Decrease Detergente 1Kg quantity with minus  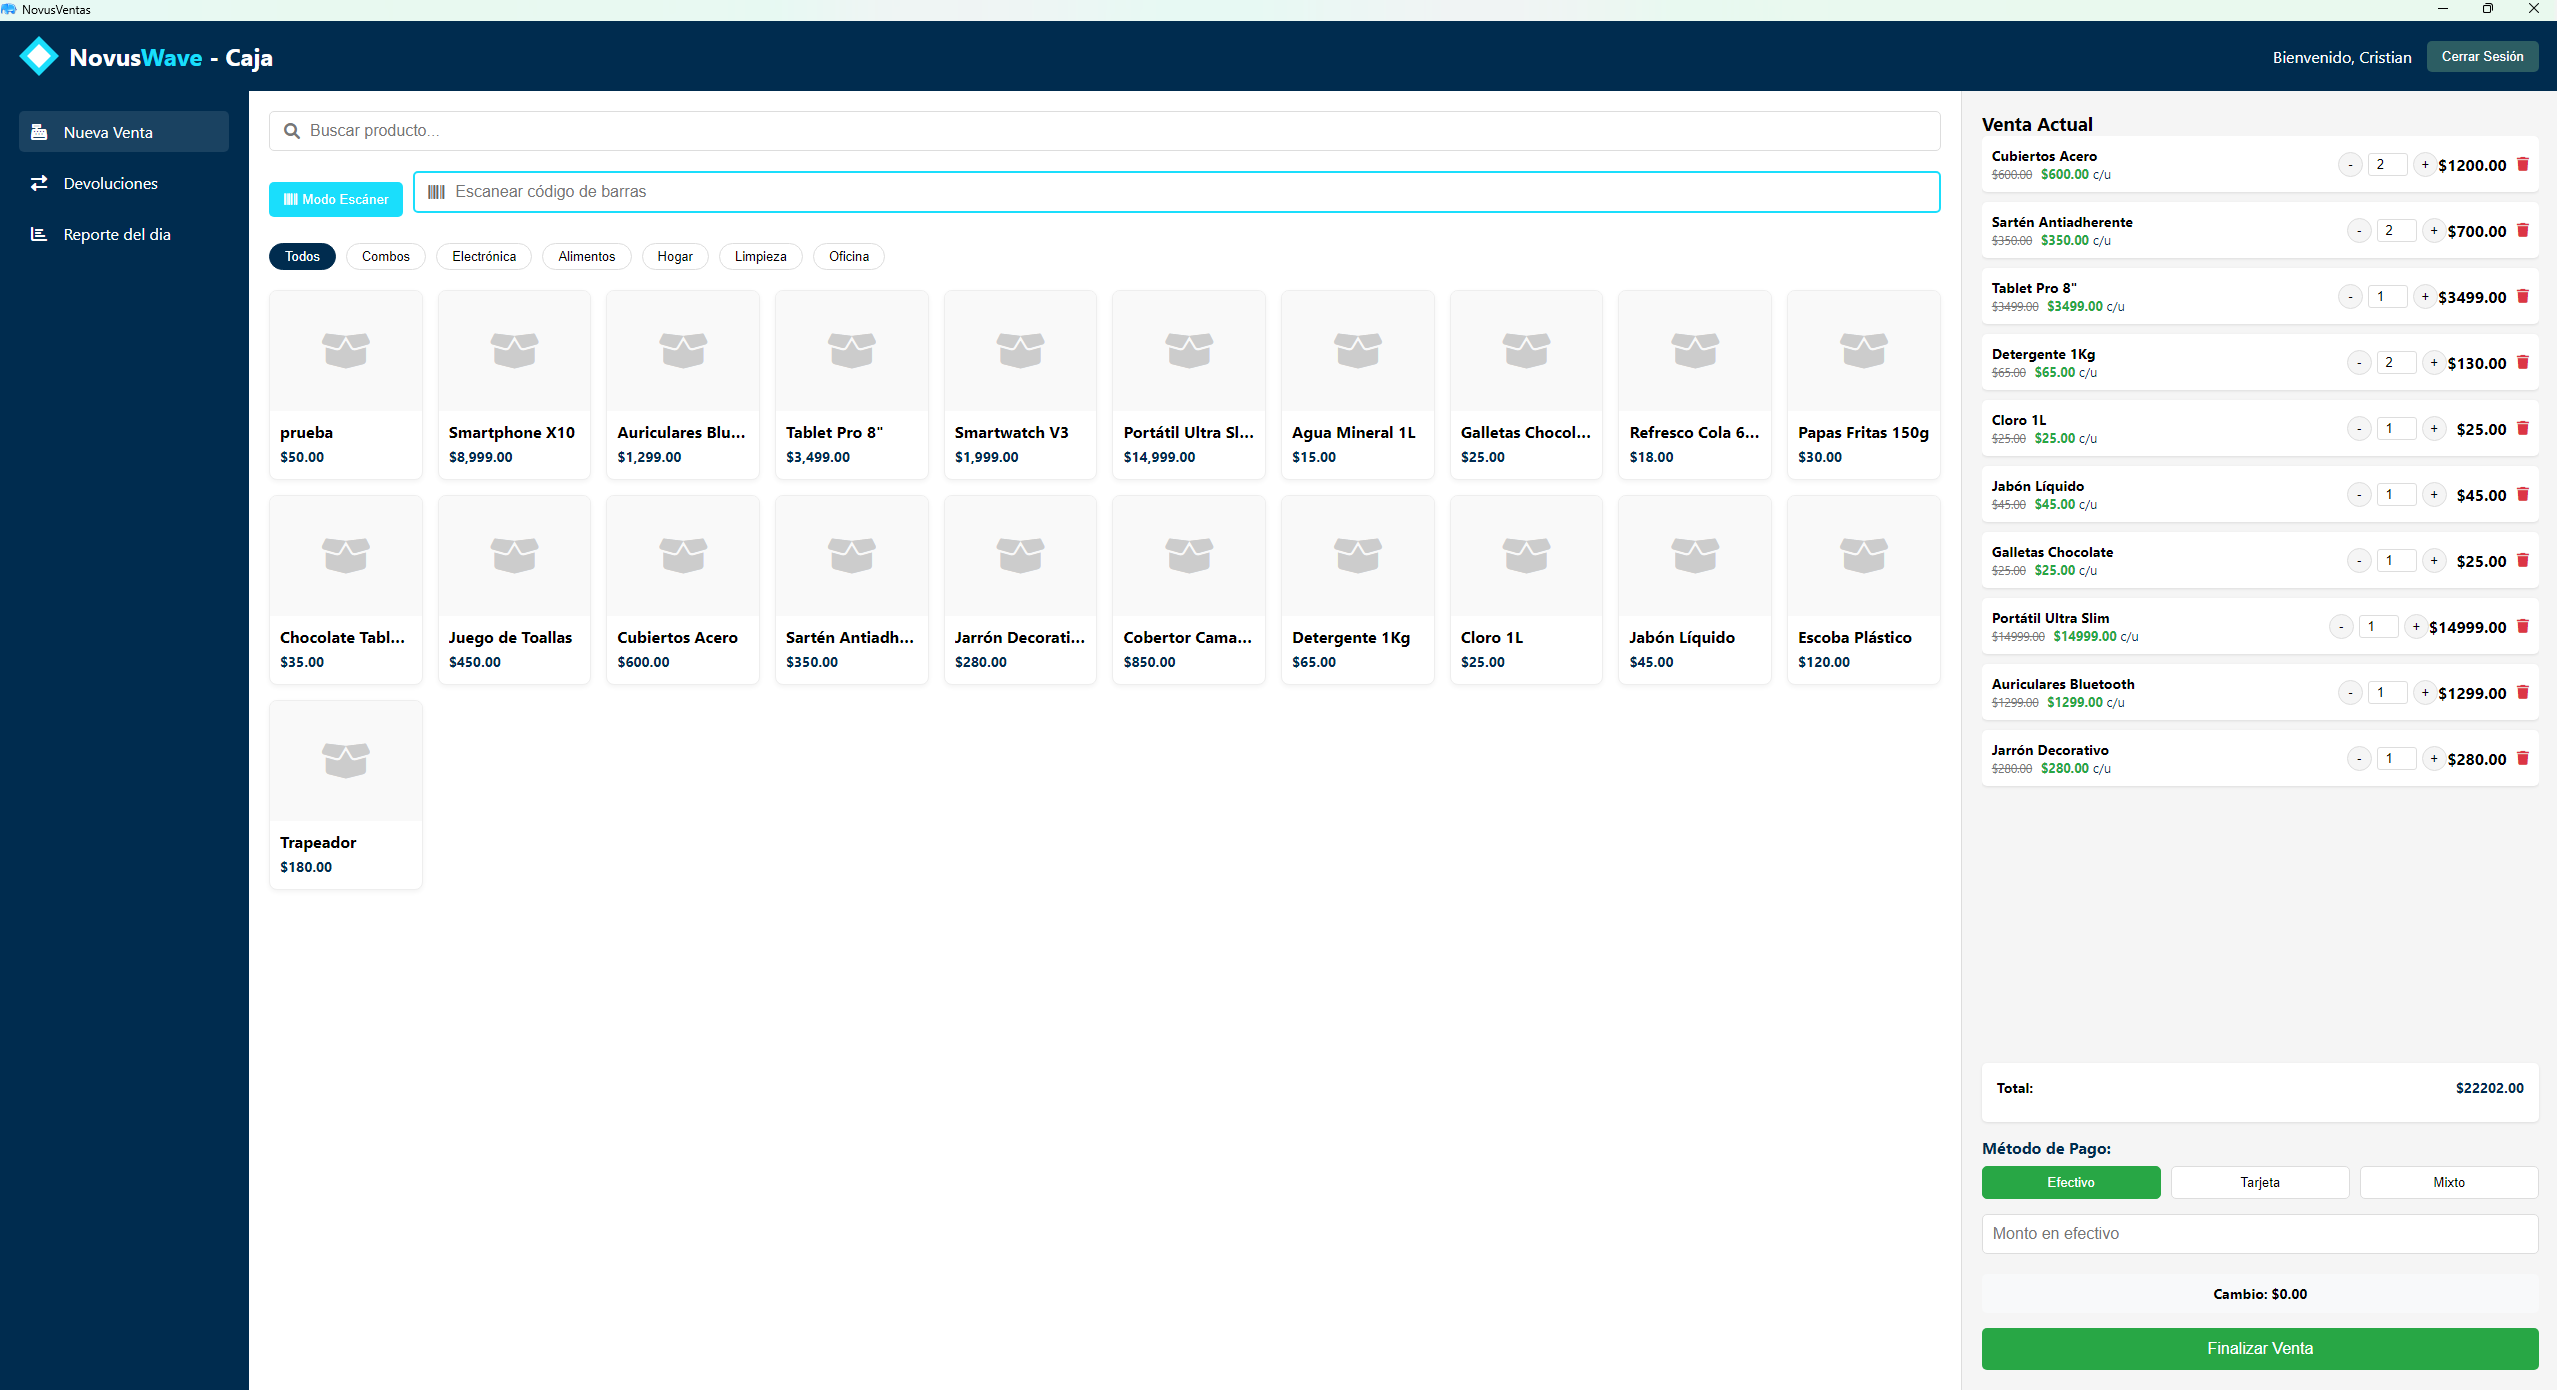[2358, 363]
